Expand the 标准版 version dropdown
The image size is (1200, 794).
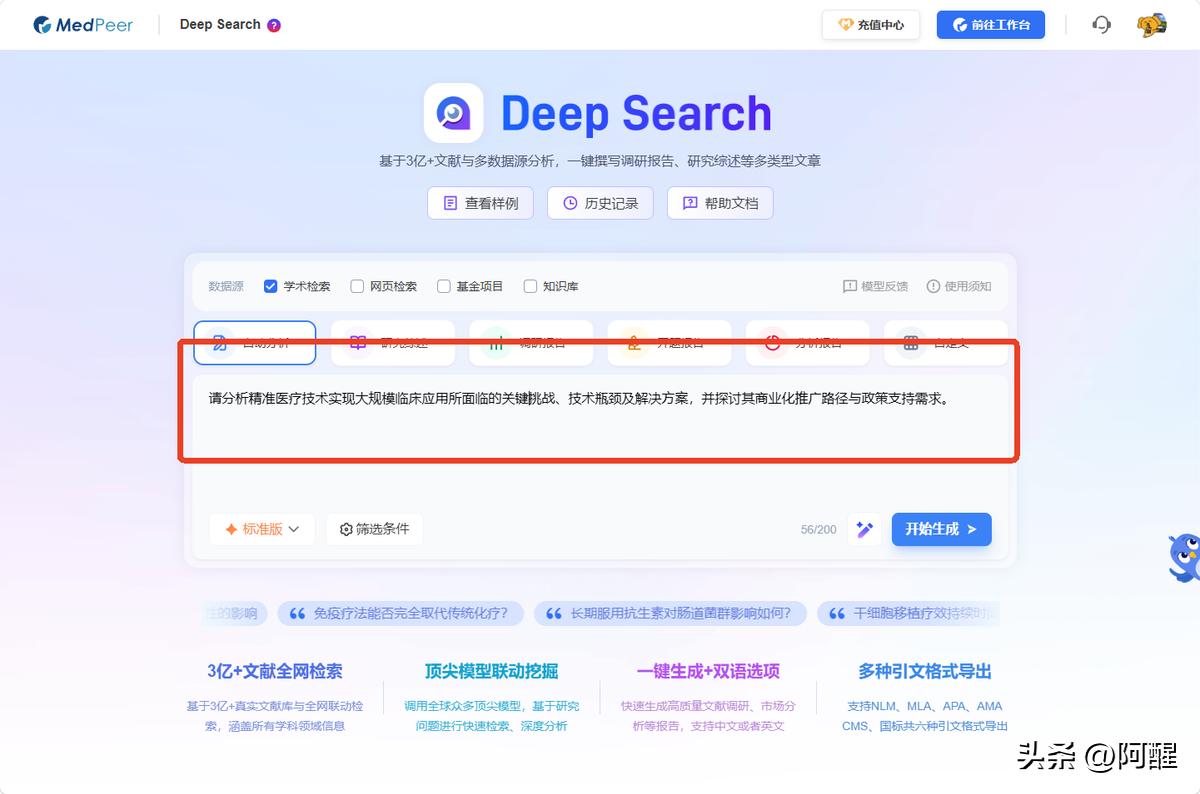pos(262,529)
